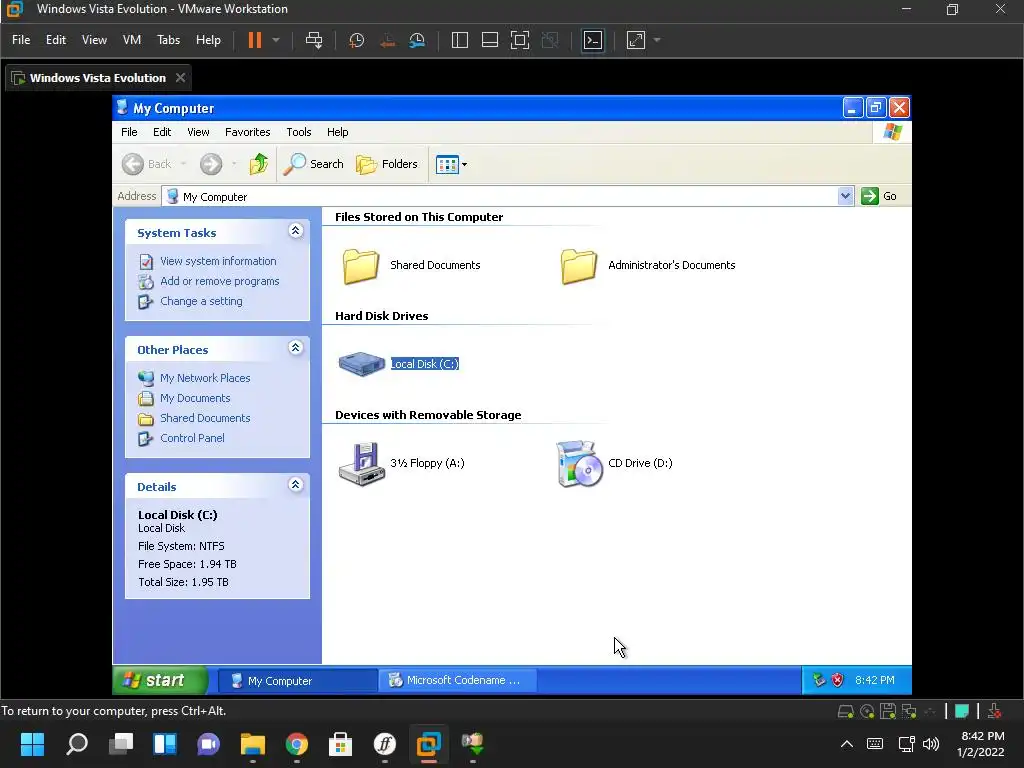Image resolution: width=1024 pixels, height=768 pixels.
Task: Click the Search toolbar button
Action: [313, 164]
